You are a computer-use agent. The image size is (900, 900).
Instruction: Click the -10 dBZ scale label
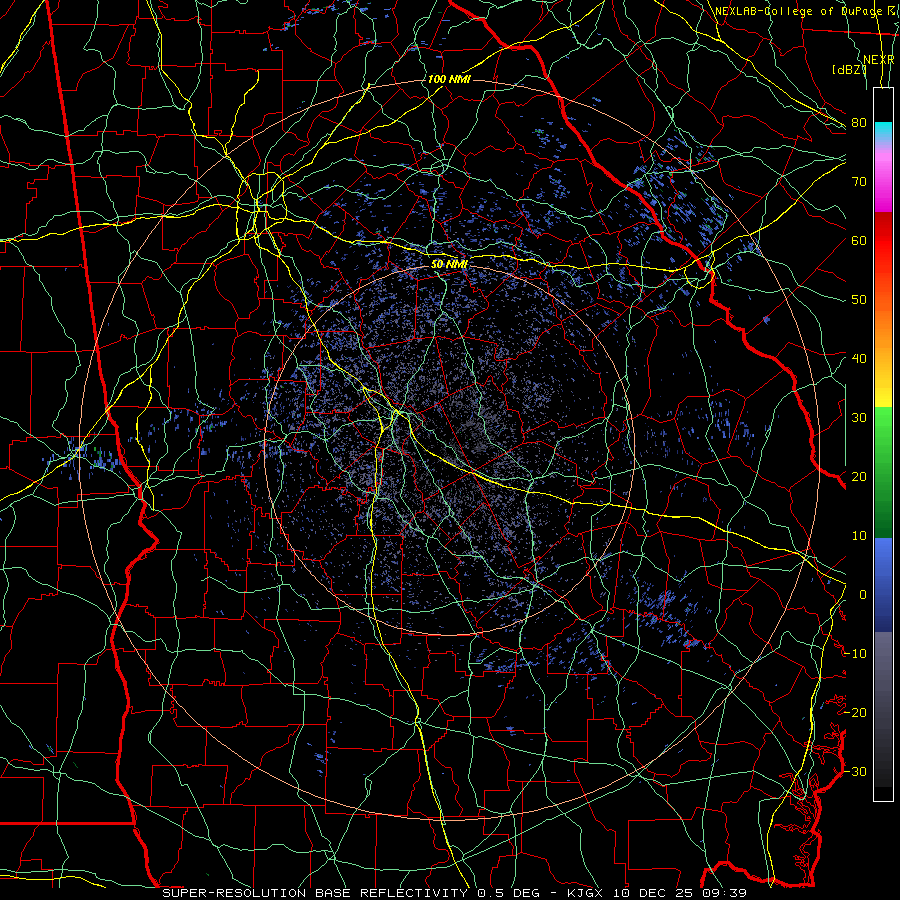tap(856, 654)
